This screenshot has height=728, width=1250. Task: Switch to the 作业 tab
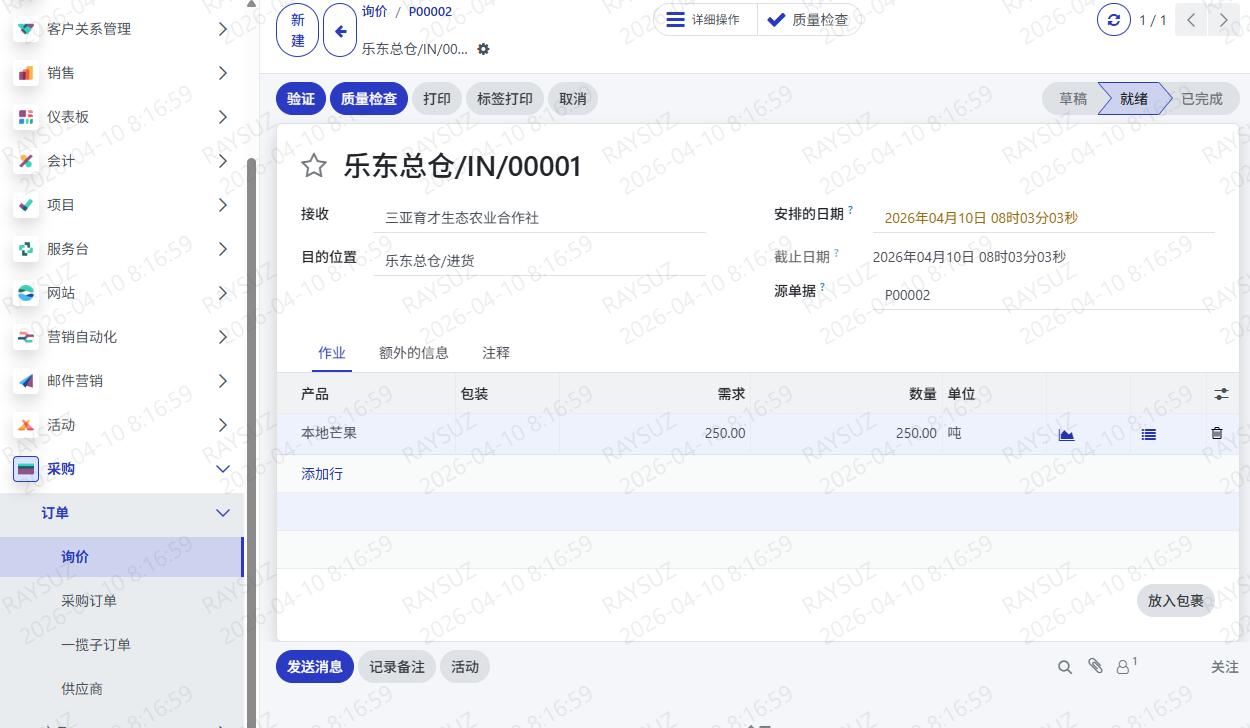(331, 353)
